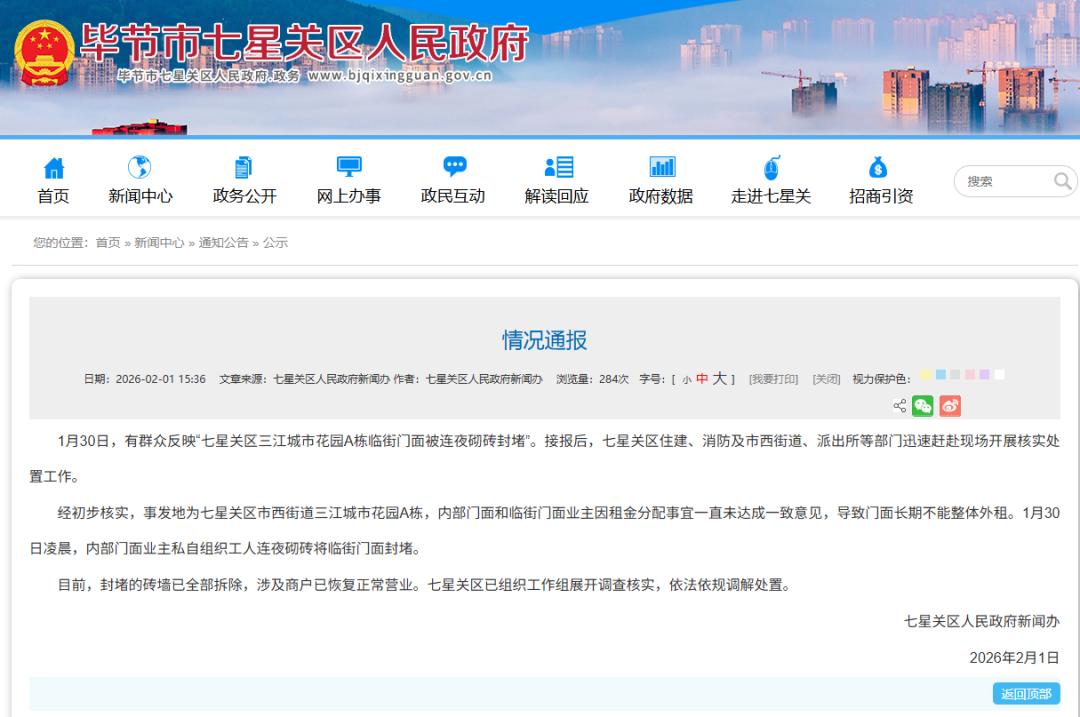This screenshot has height=717, width=1080.
Task: Click the document icon for 政务公开
Action: (x=244, y=167)
